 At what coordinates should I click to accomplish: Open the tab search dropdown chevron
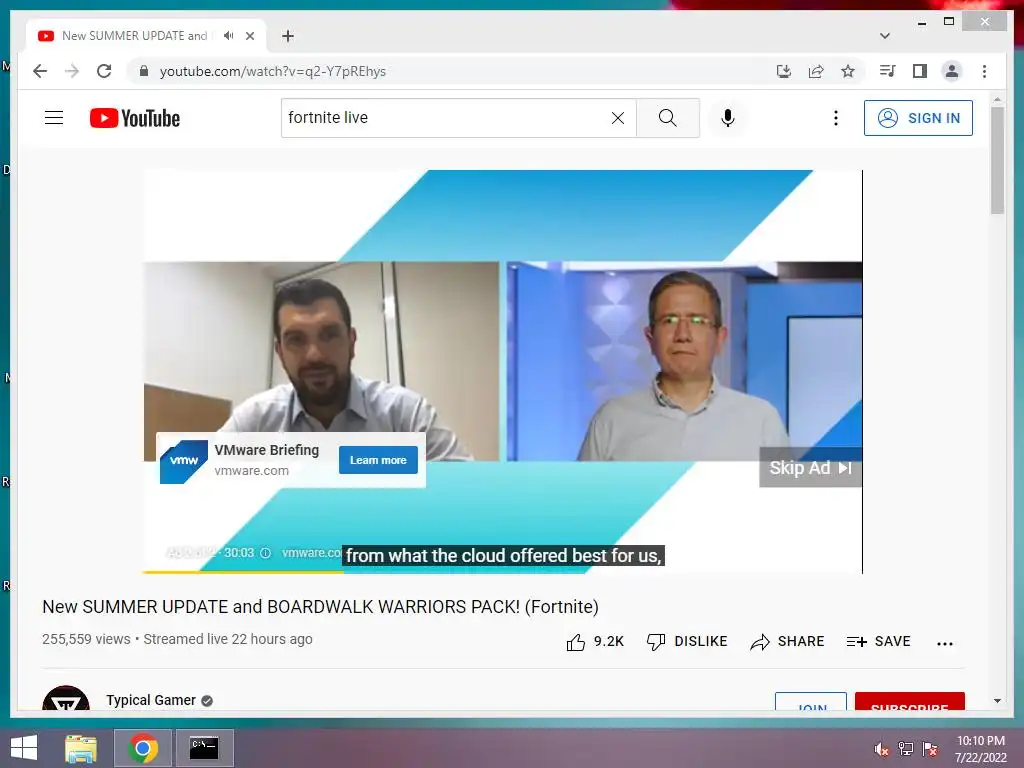[884, 36]
